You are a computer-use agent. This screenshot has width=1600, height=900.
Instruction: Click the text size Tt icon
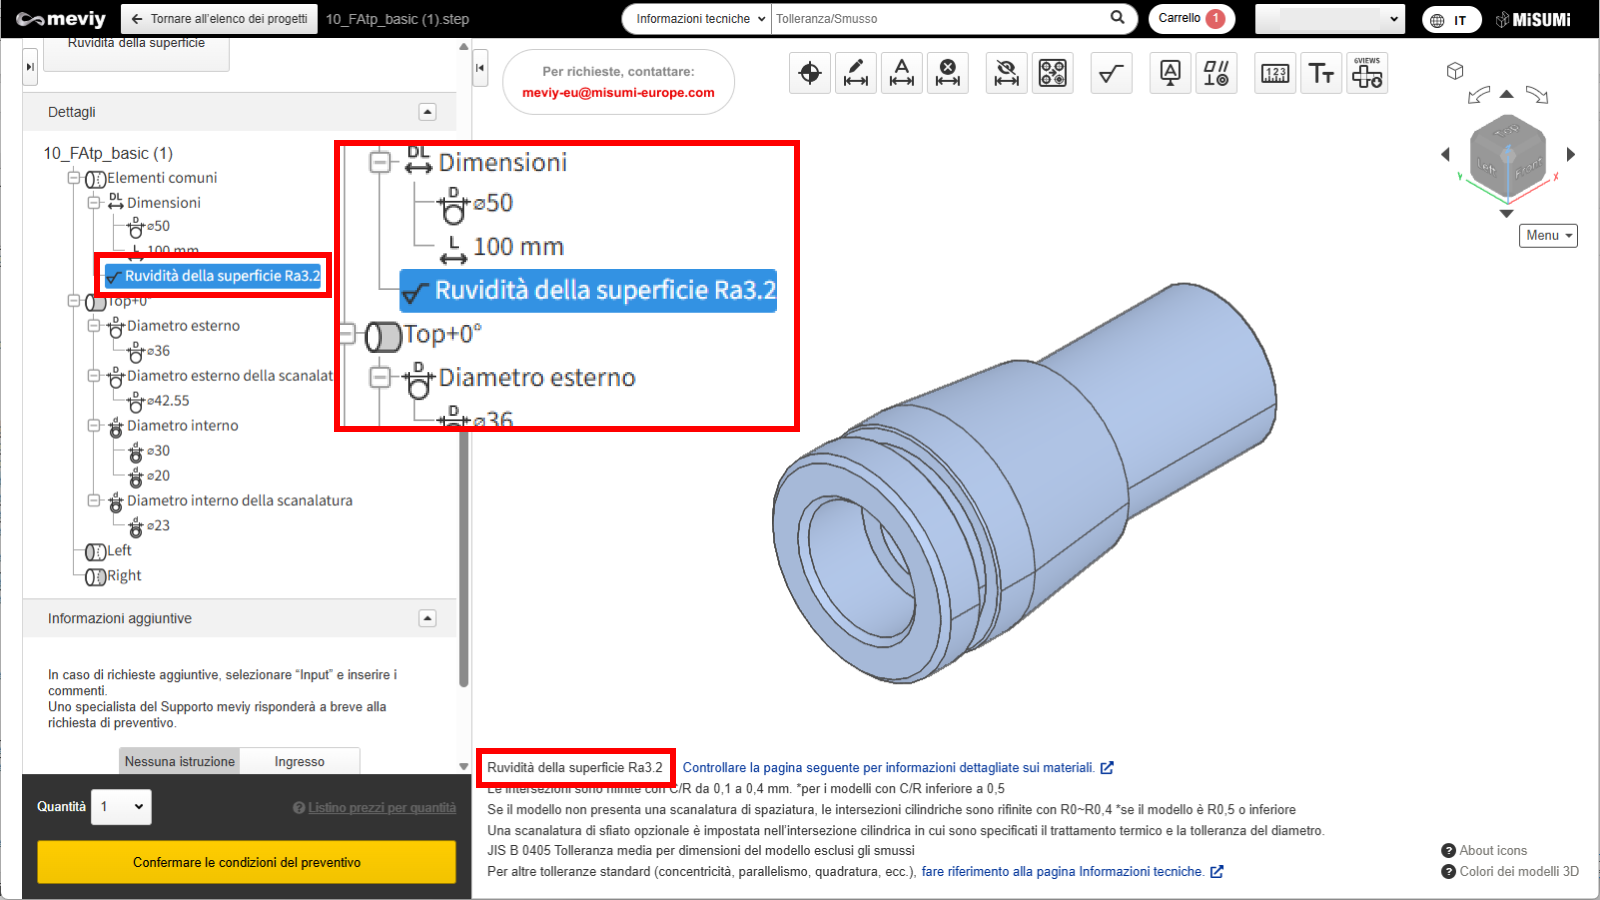(x=1321, y=73)
